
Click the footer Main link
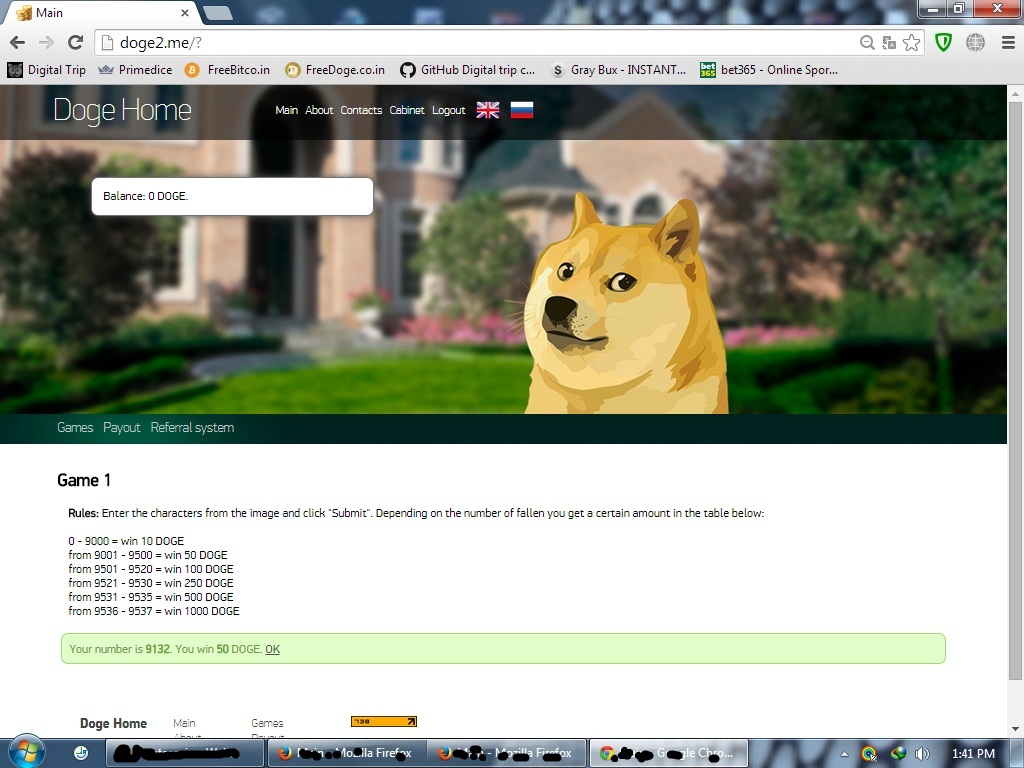[x=184, y=723]
